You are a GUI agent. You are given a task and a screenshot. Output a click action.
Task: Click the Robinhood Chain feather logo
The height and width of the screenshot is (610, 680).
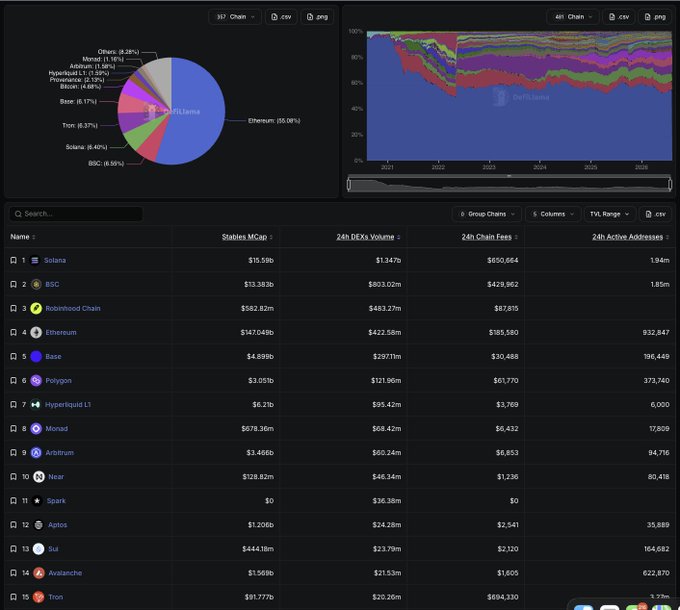[x=36, y=308]
